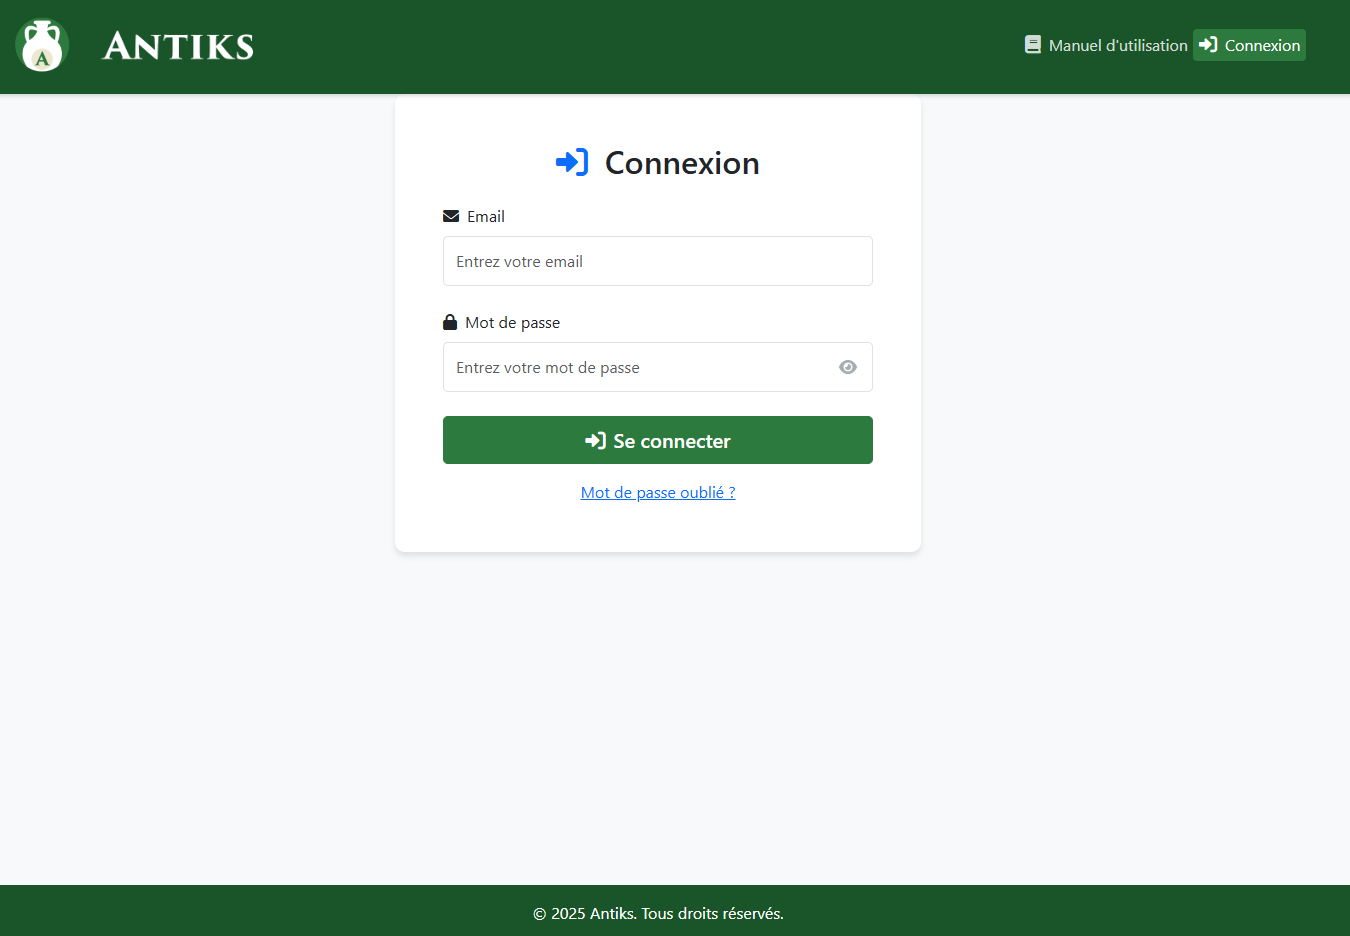Click the Mot de passe field label
Viewport: 1350px width, 936px height.
pos(512,322)
